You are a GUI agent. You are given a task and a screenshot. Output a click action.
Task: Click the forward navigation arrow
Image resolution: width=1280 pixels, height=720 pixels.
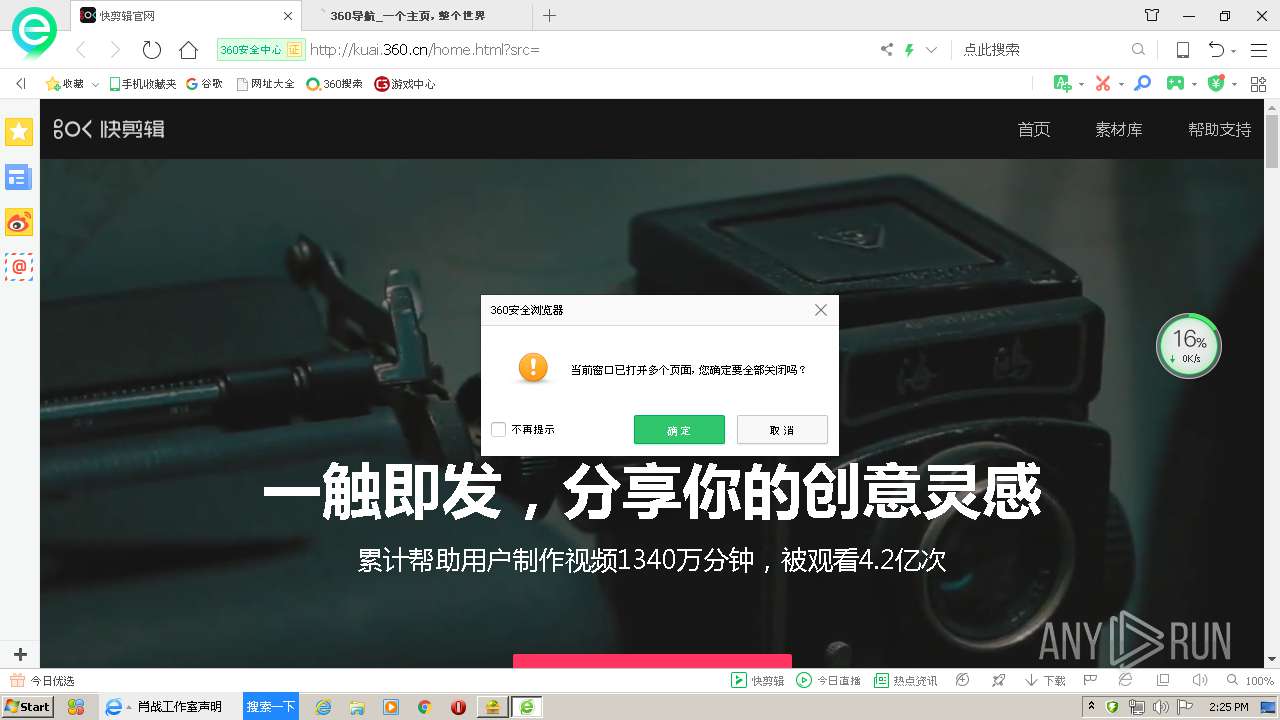[115, 49]
